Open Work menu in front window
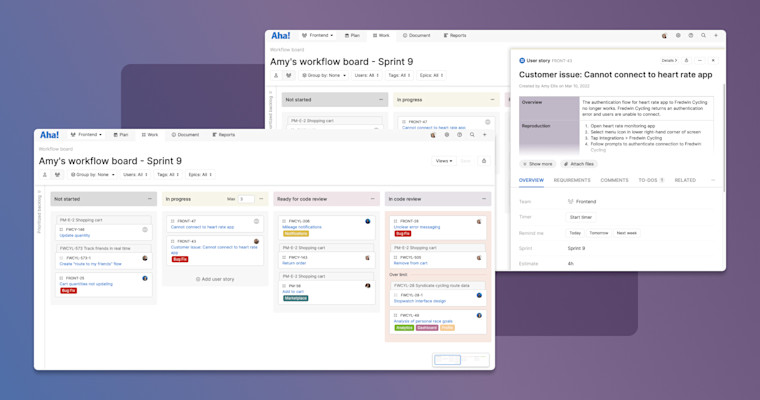760x400 pixels. 150,135
